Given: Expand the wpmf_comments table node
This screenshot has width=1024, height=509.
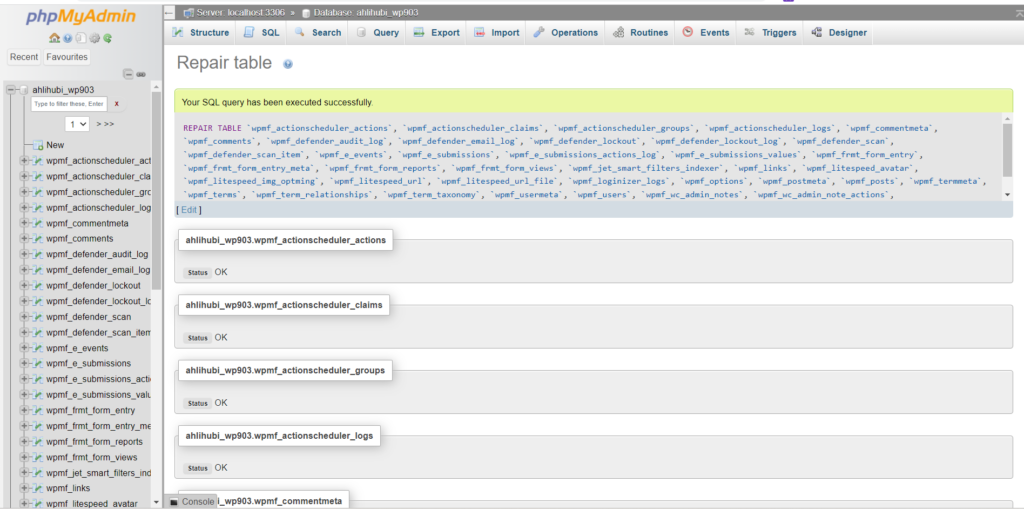Looking at the screenshot, I should (x=24, y=238).
